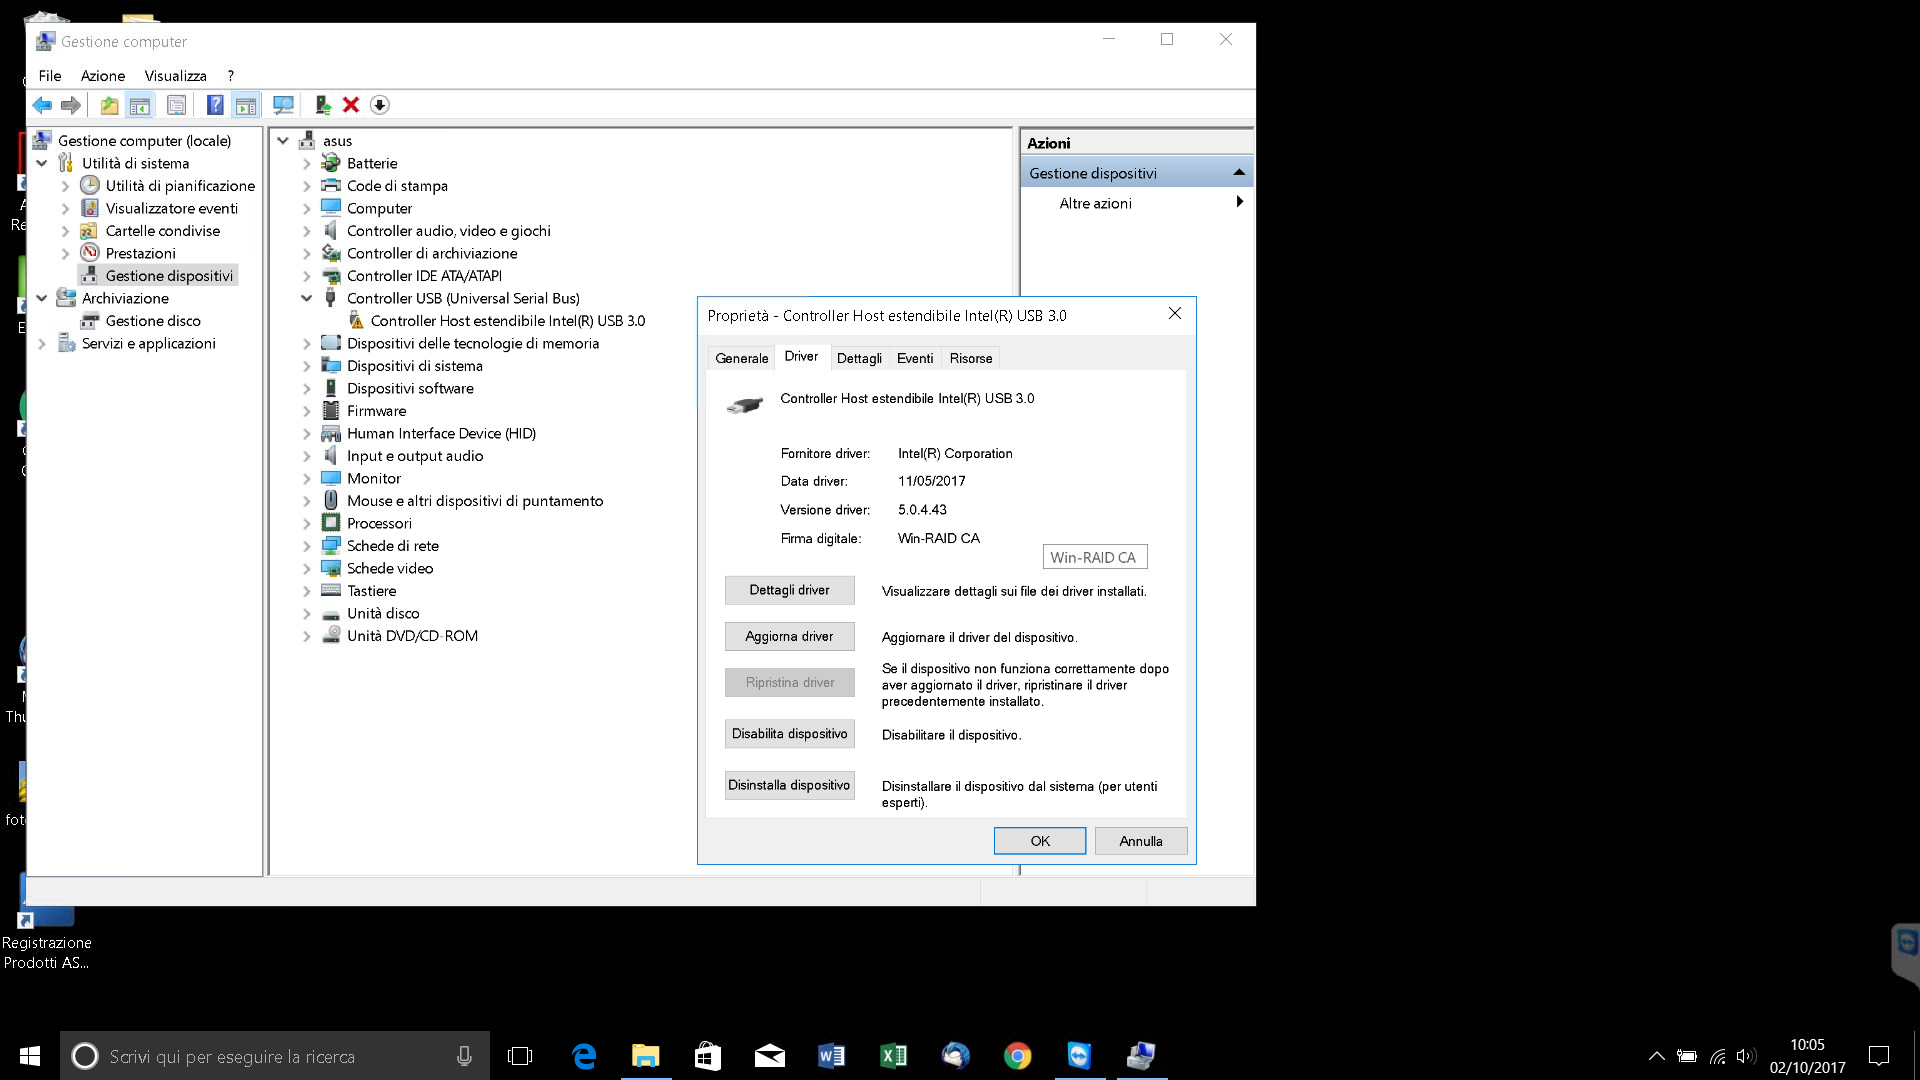
Task: Toggle the show/hide Action pane icon
Action: (x=246, y=105)
